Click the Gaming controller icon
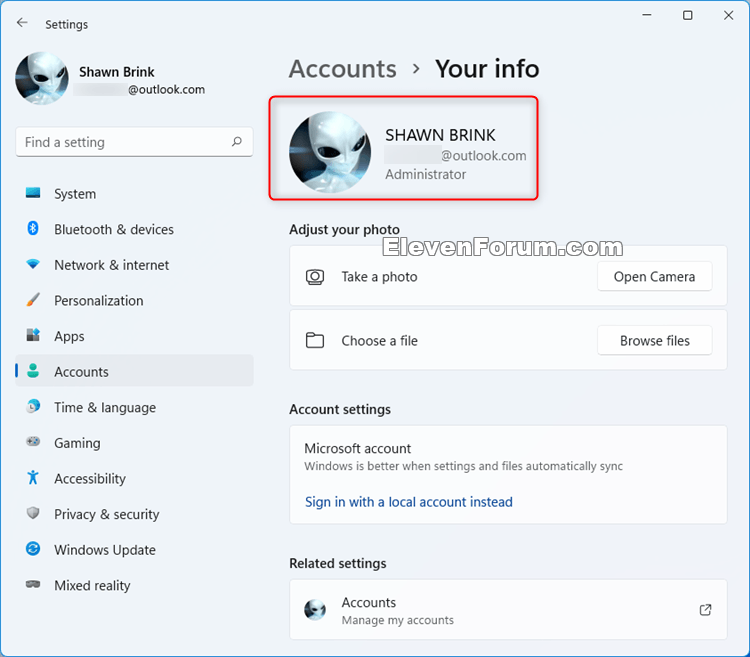 point(33,442)
